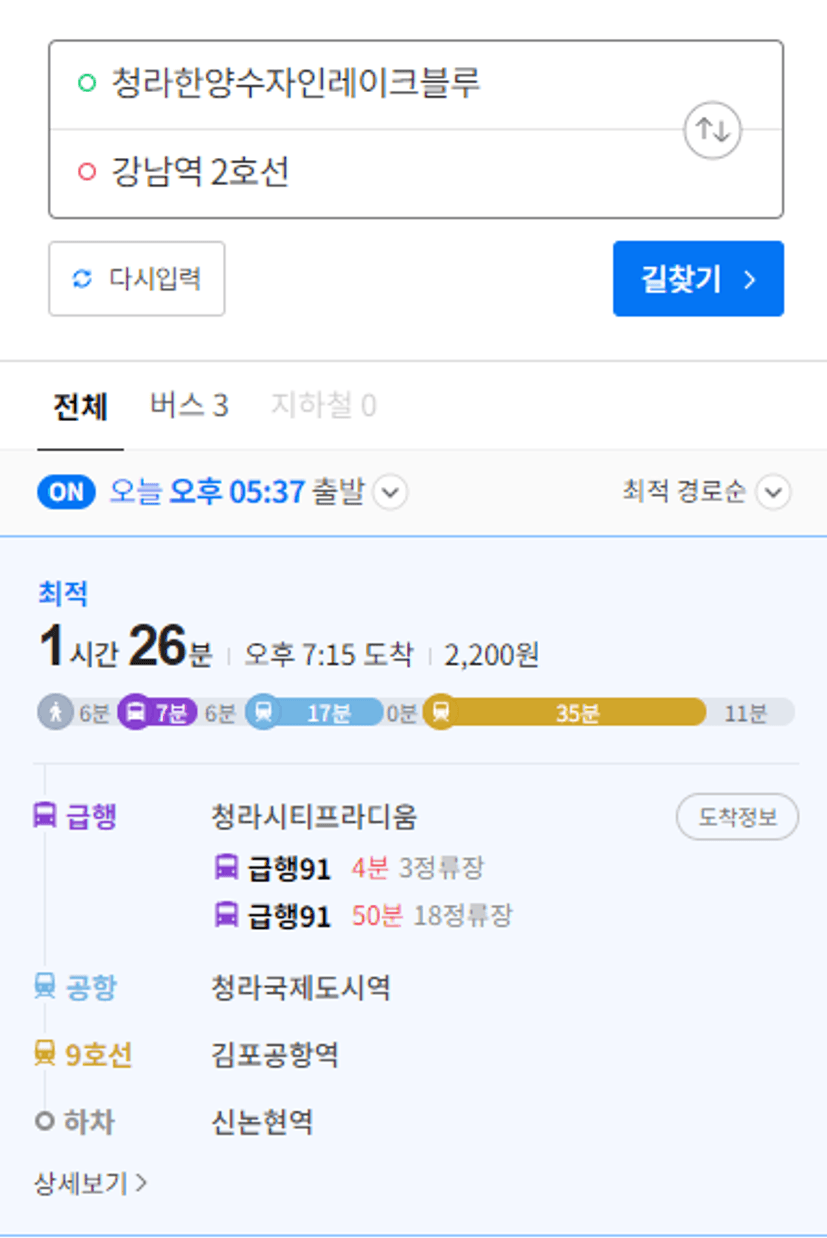Switch to the 버스 3 tab
The width and height of the screenshot is (827, 1238).
click(189, 406)
